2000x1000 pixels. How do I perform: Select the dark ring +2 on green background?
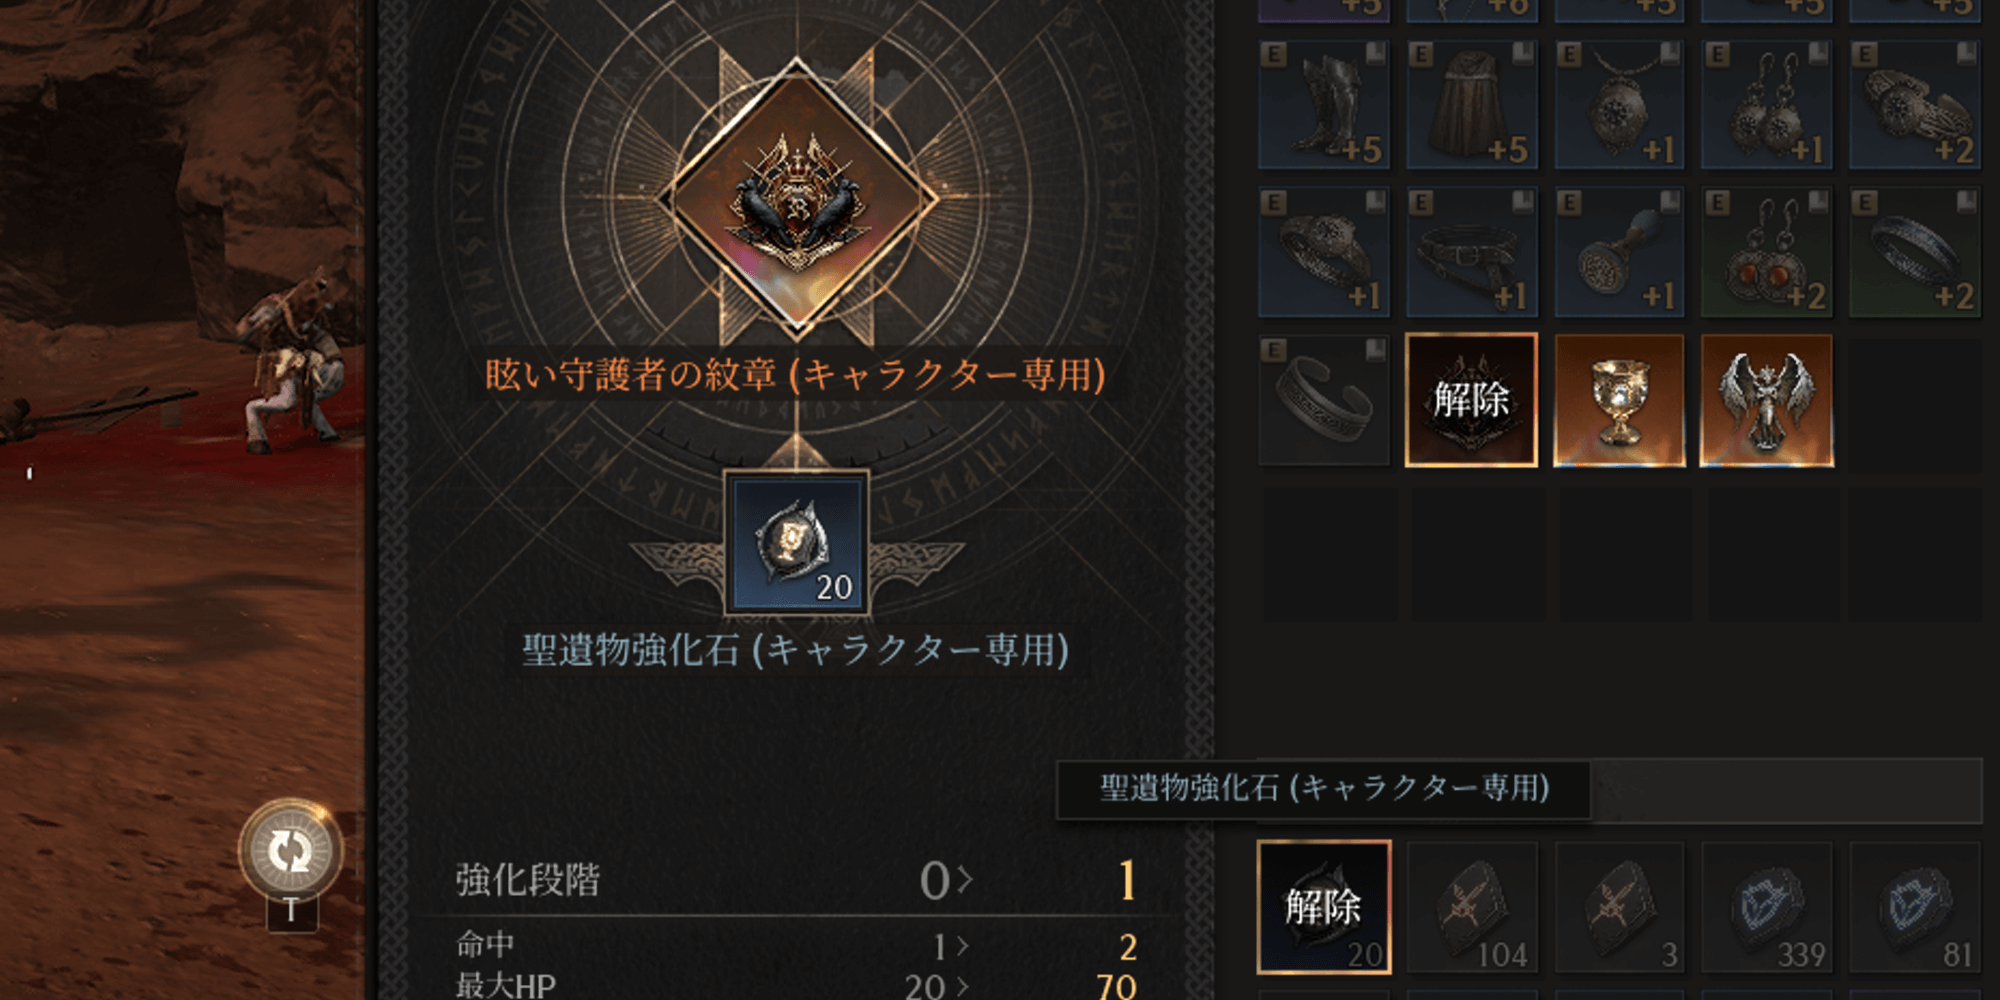pos(1915,252)
